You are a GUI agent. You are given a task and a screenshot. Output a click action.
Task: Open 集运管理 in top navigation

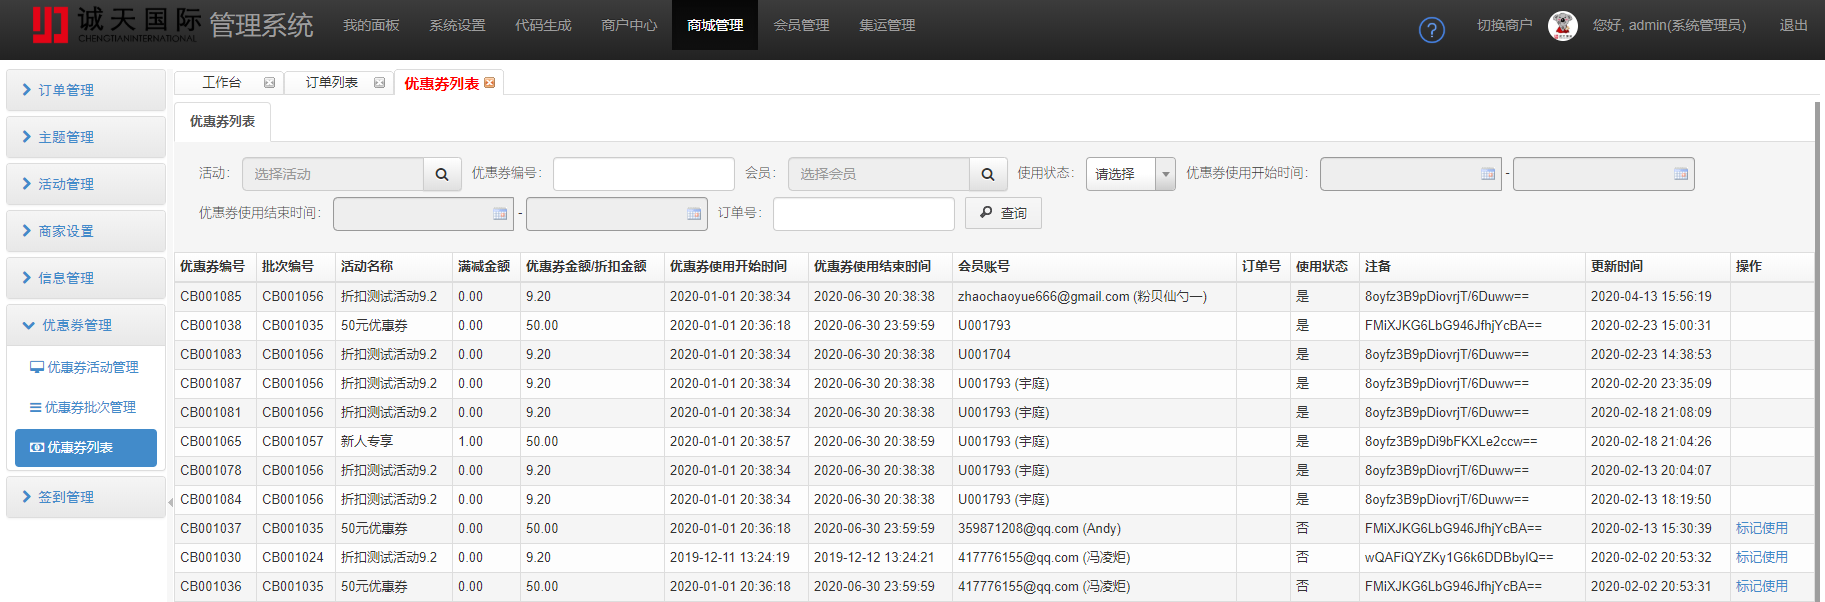click(x=887, y=25)
